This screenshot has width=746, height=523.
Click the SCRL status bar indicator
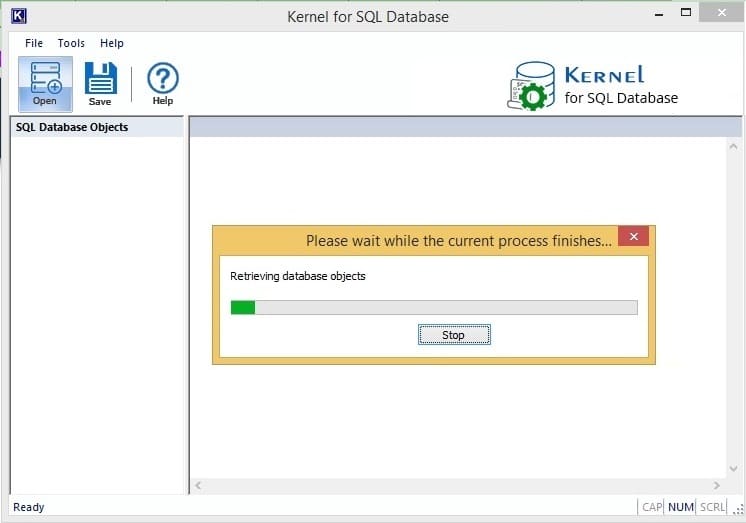712,507
